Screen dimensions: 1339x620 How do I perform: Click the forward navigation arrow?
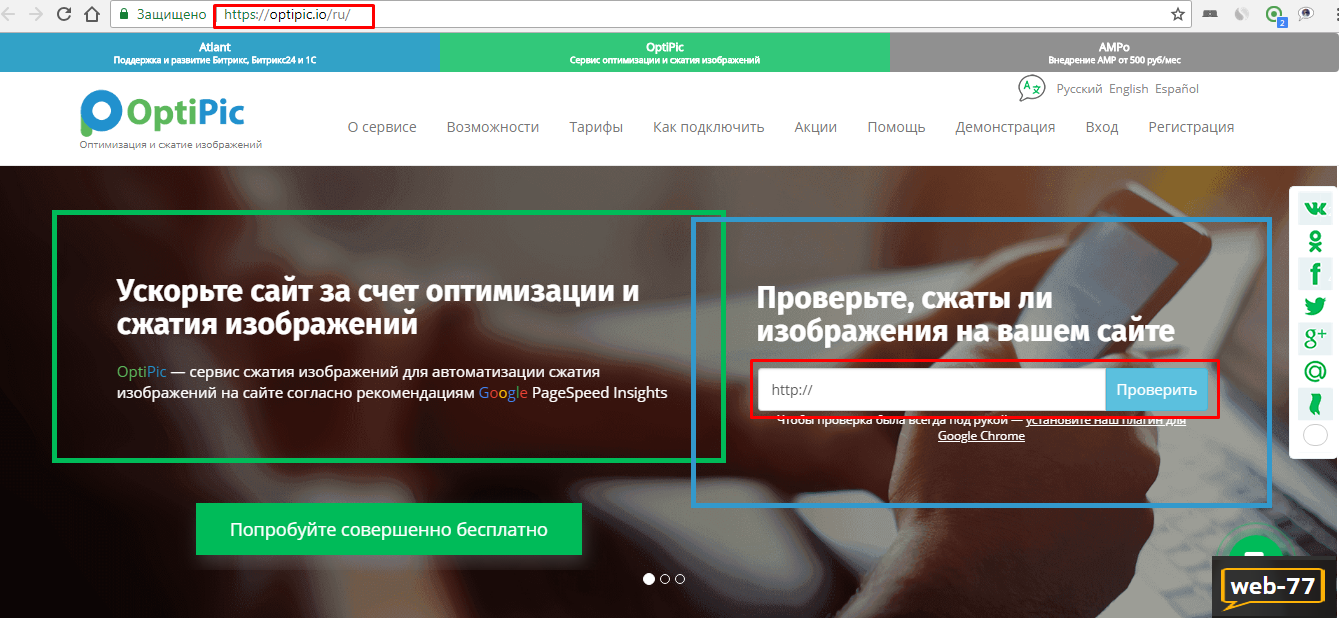[x=36, y=15]
